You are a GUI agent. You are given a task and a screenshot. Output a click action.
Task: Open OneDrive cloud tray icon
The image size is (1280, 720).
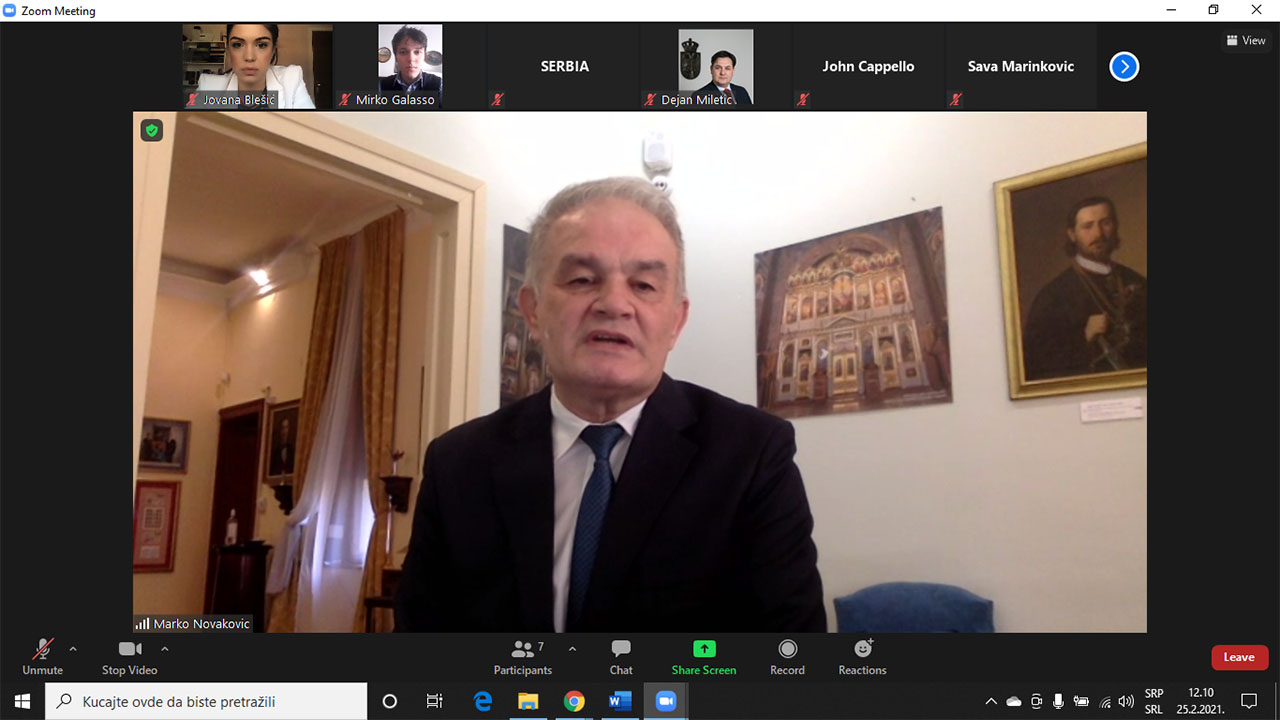click(1014, 701)
